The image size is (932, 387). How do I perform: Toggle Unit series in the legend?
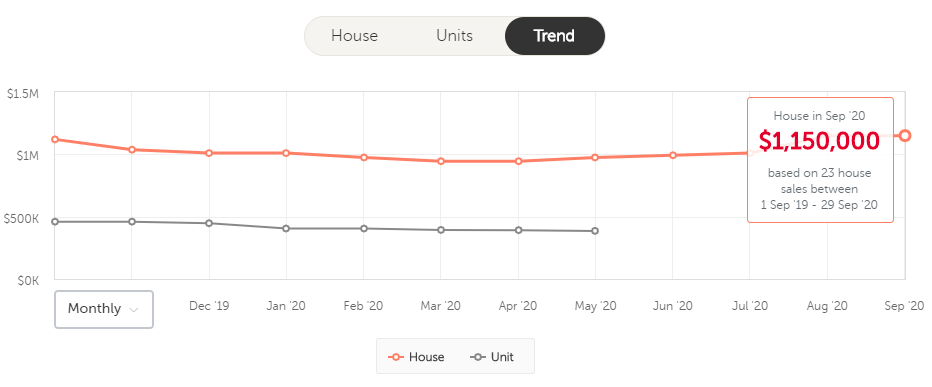492,357
